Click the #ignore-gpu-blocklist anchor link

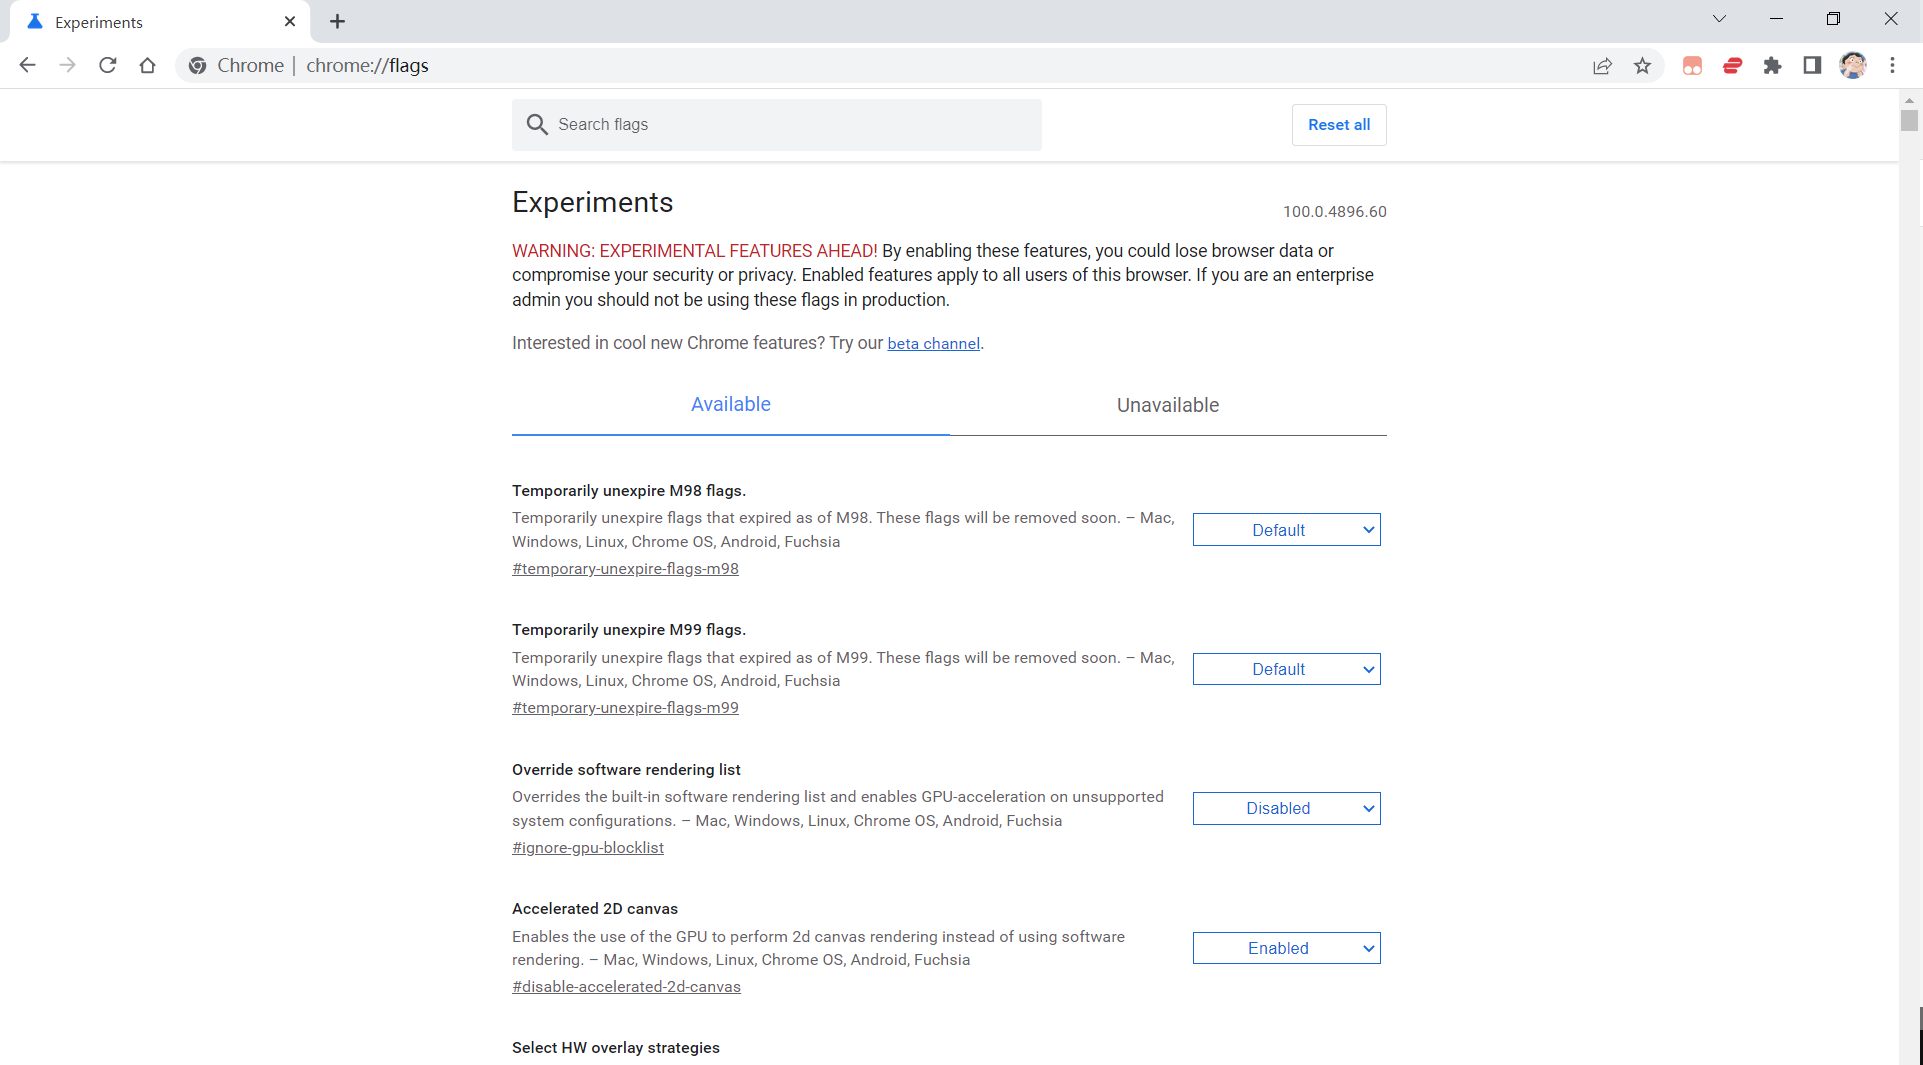coord(588,848)
